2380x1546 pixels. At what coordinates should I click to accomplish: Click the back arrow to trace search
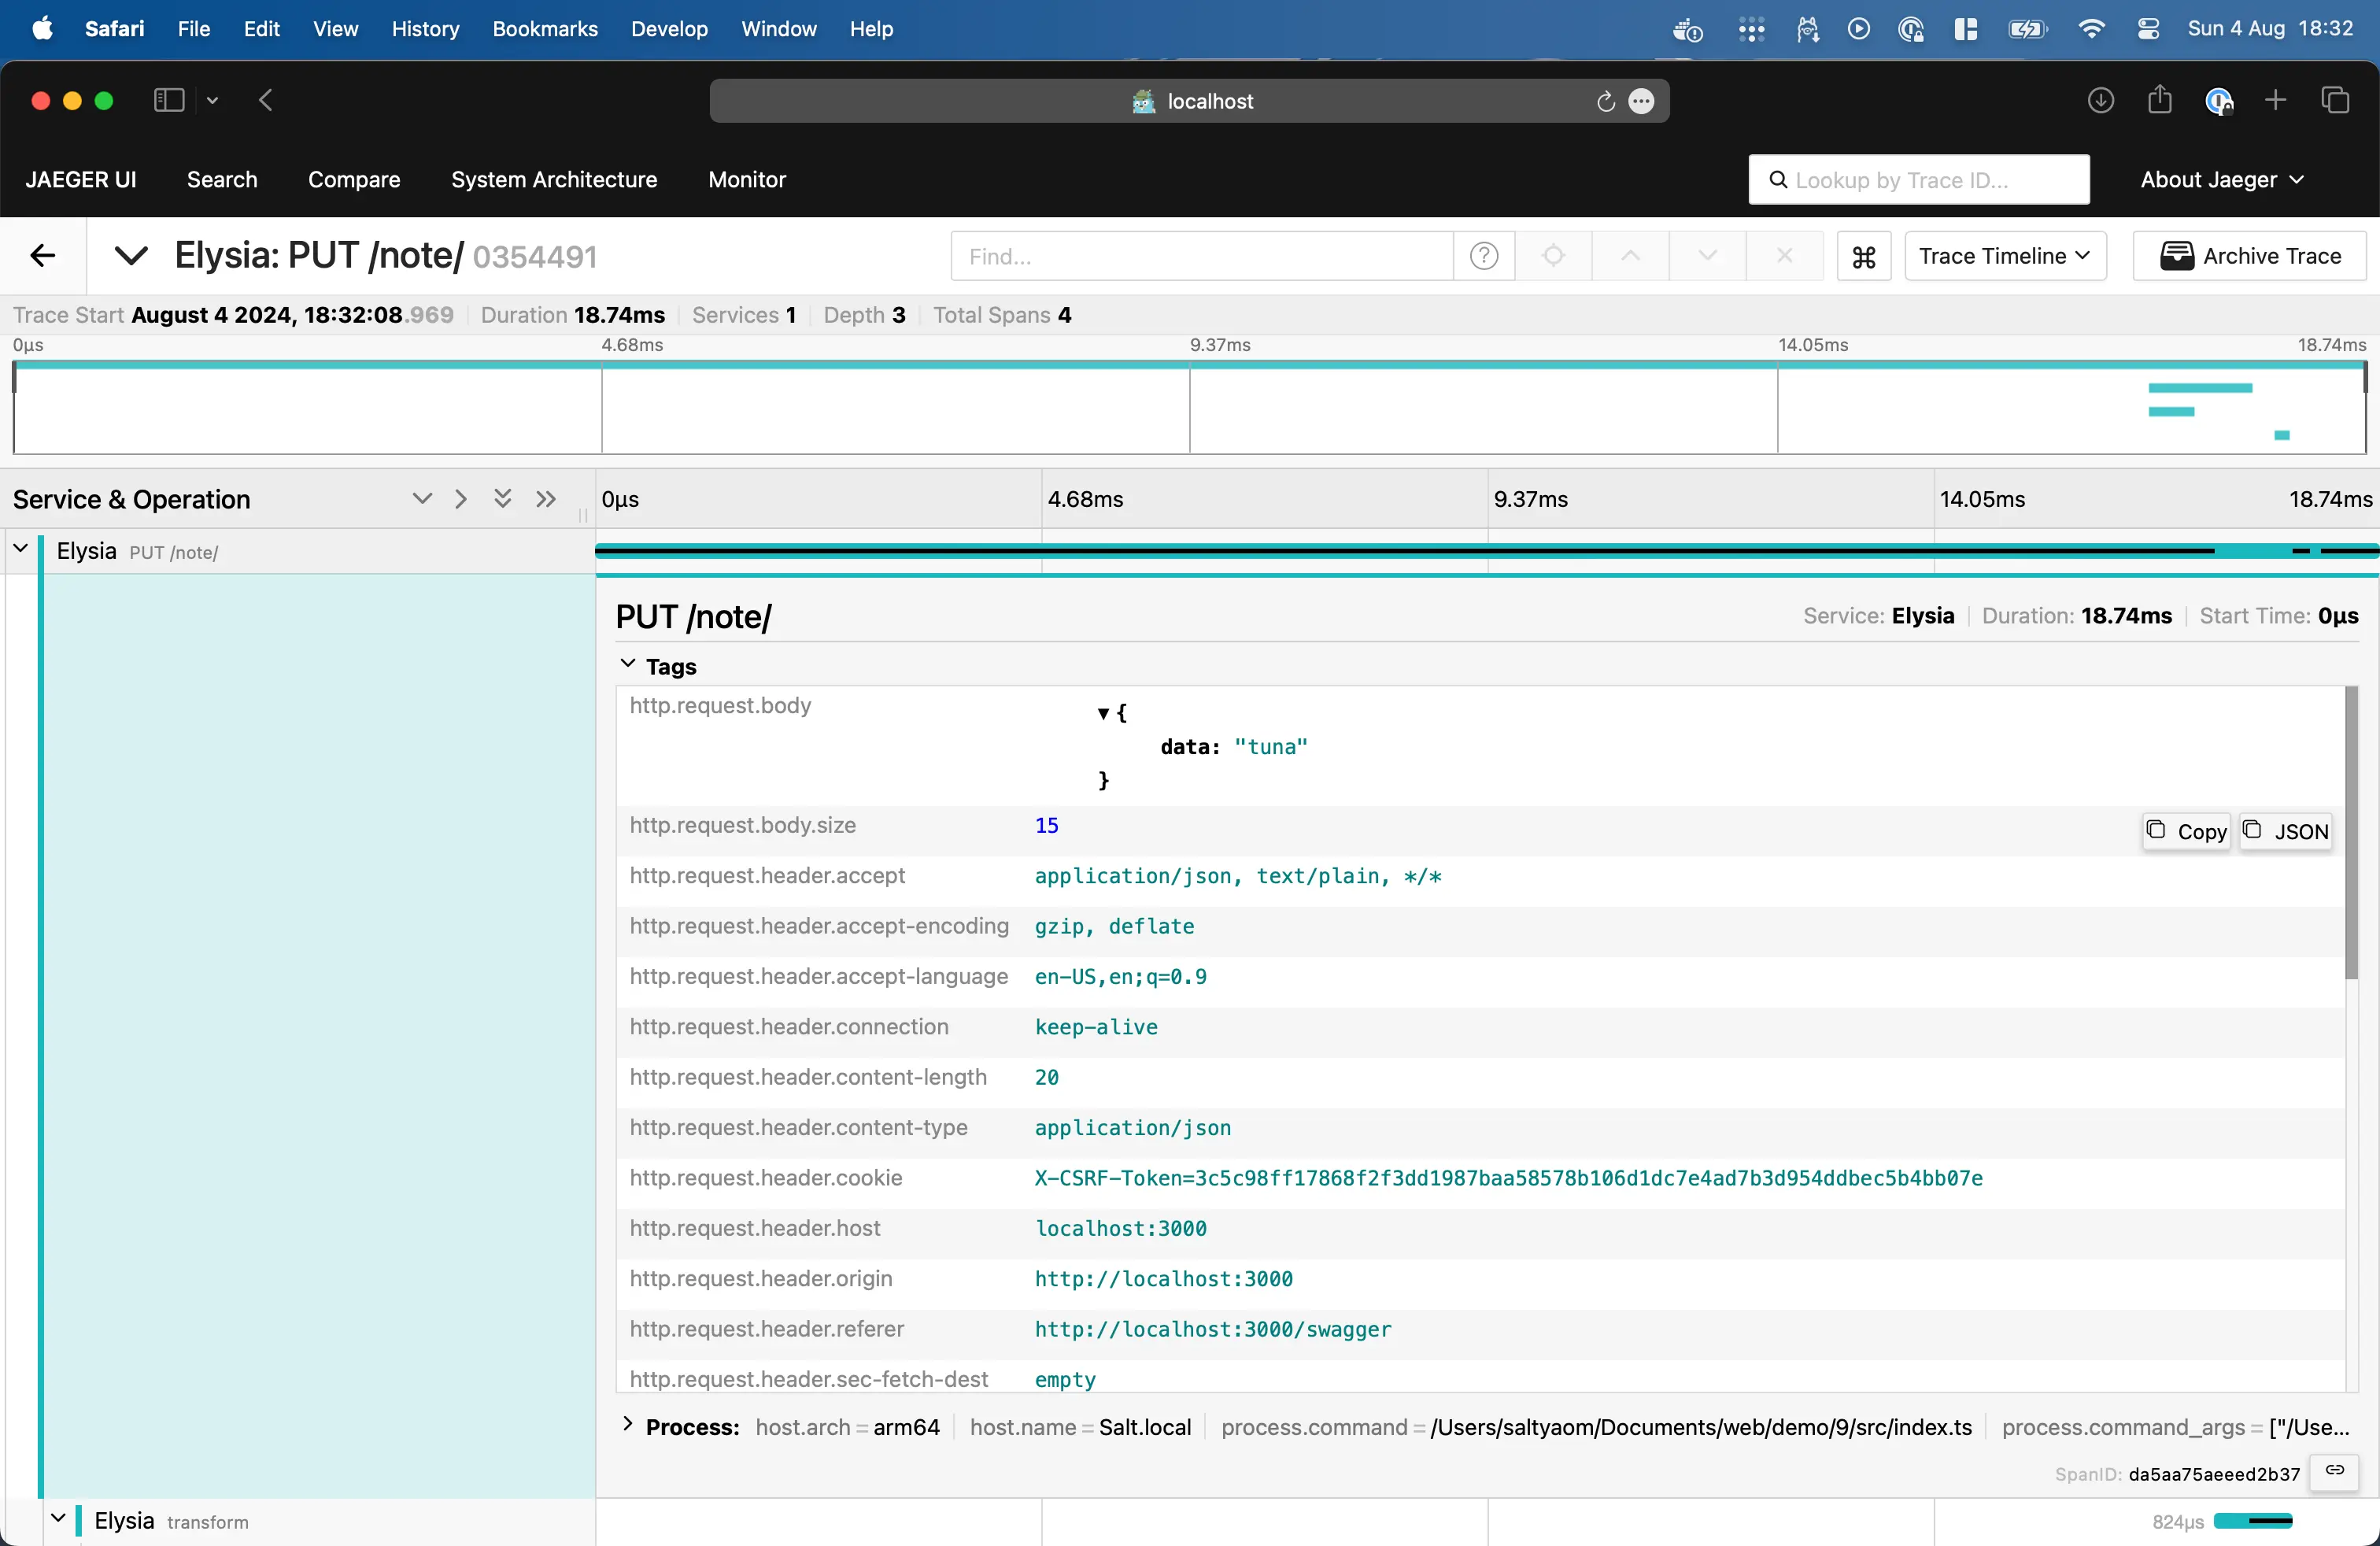click(x=42, y=256)
